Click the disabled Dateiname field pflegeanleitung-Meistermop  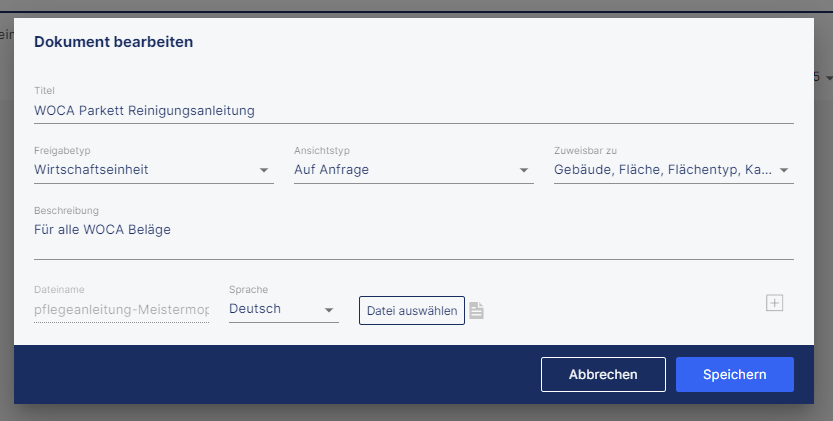121,309
